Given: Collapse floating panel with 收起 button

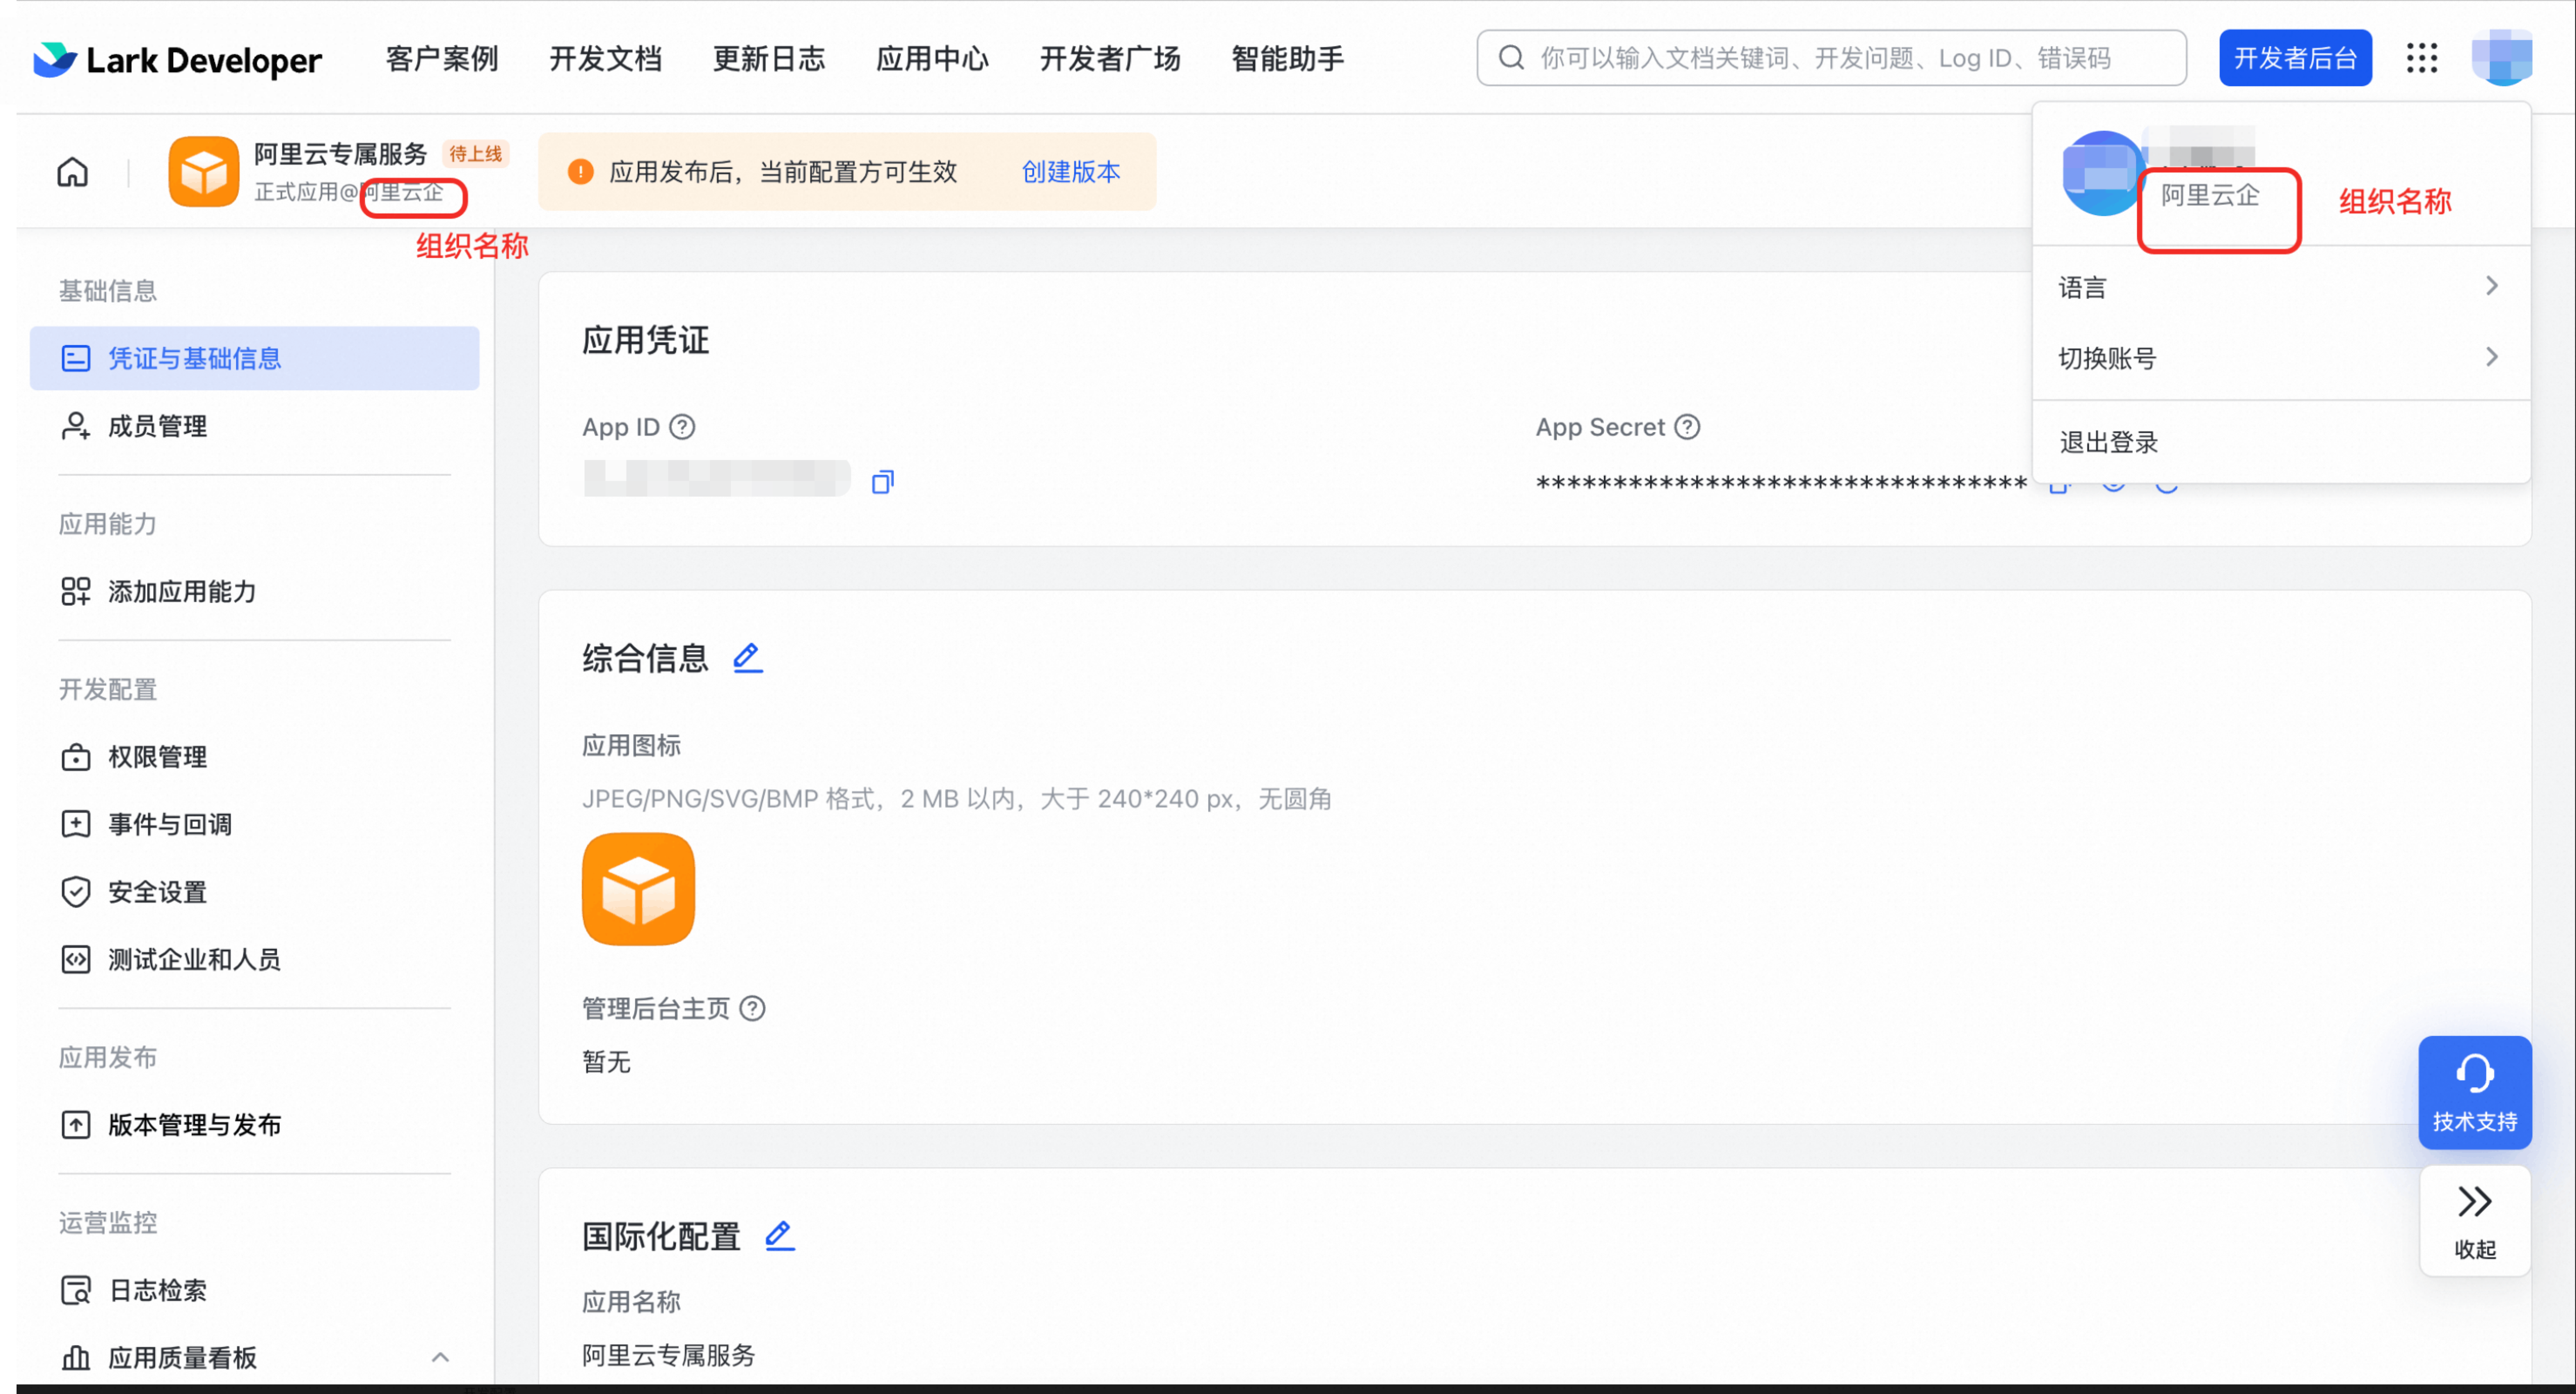Looking at the screenshot, I should point(2474,1220).
